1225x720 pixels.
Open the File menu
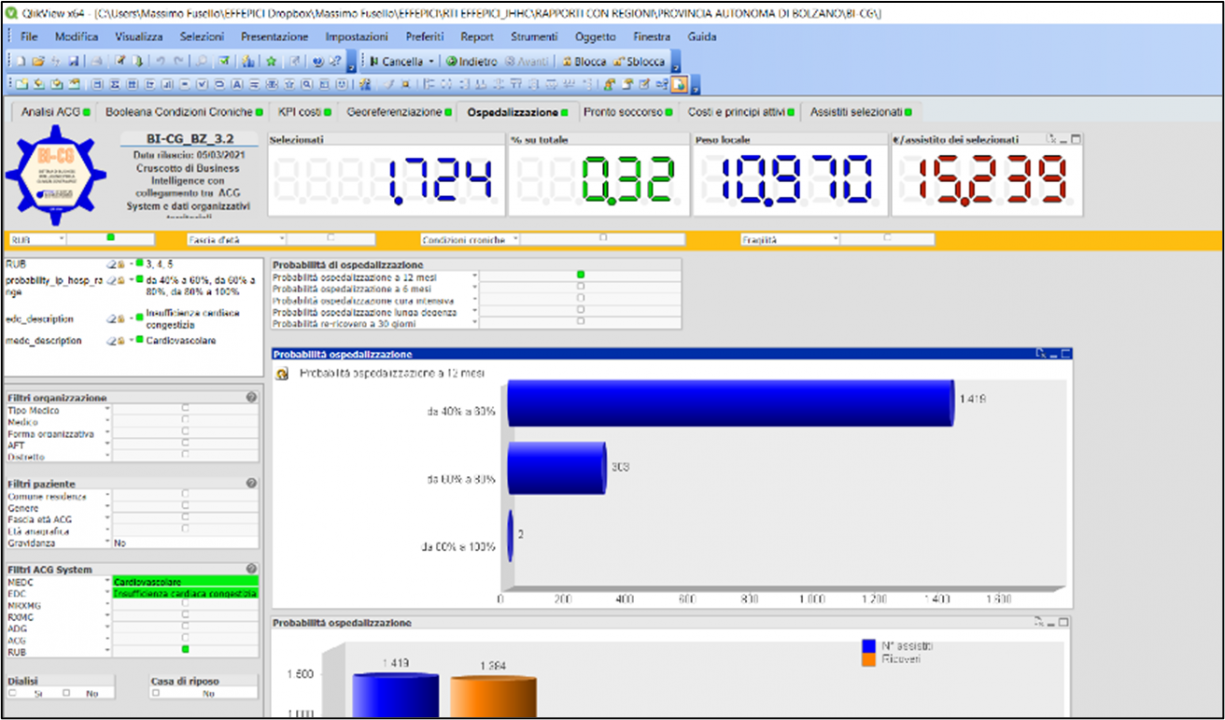coord(29,37)
